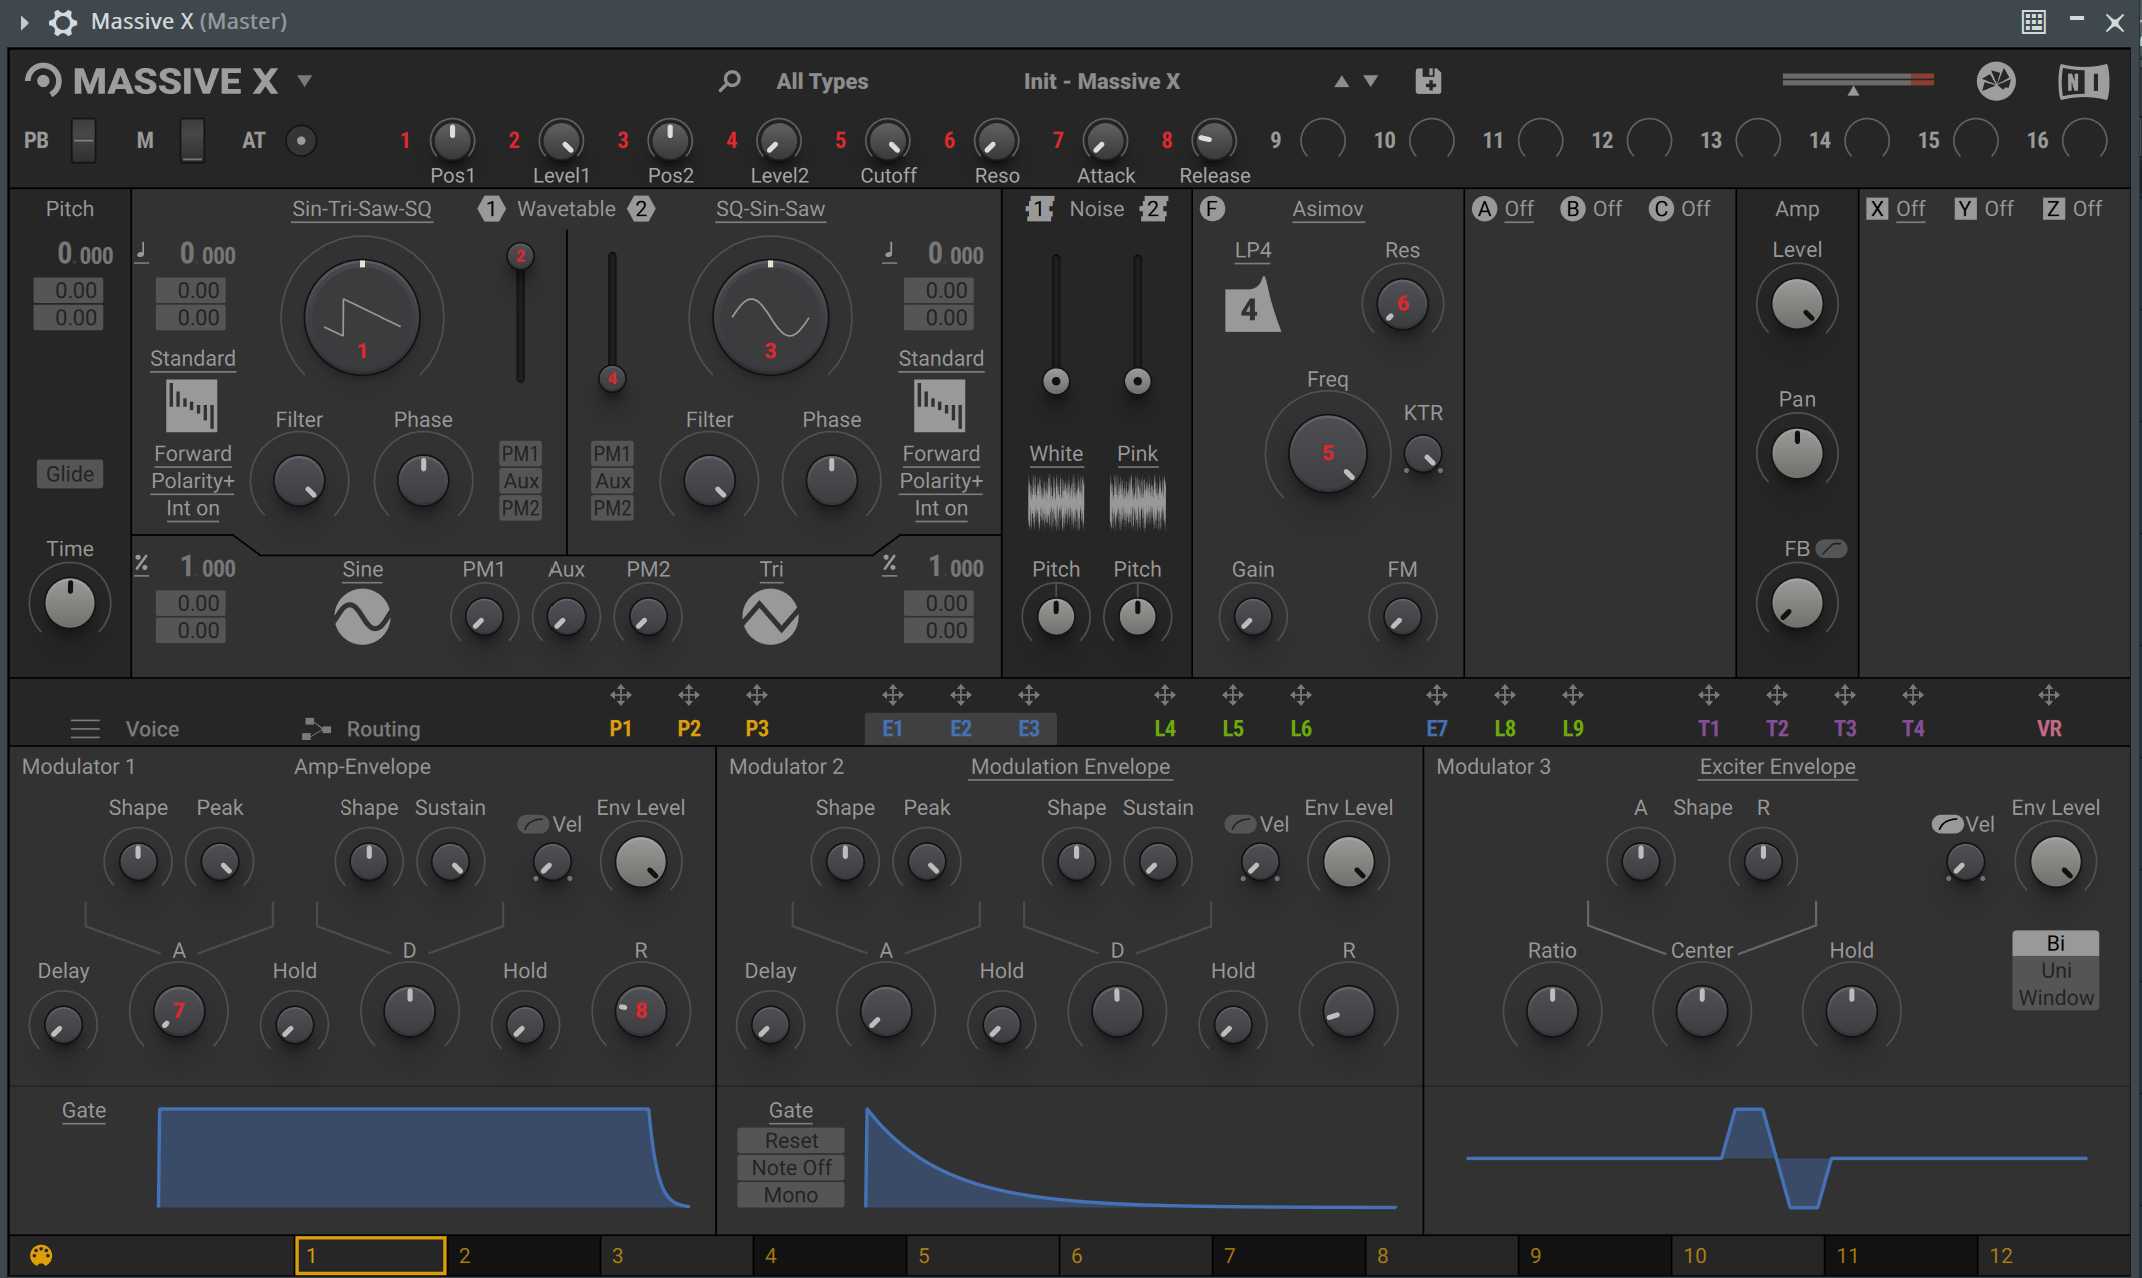Open Voice page hamburger icon
Screen dimensions: 2142x1278
click(x=85, y=729)
